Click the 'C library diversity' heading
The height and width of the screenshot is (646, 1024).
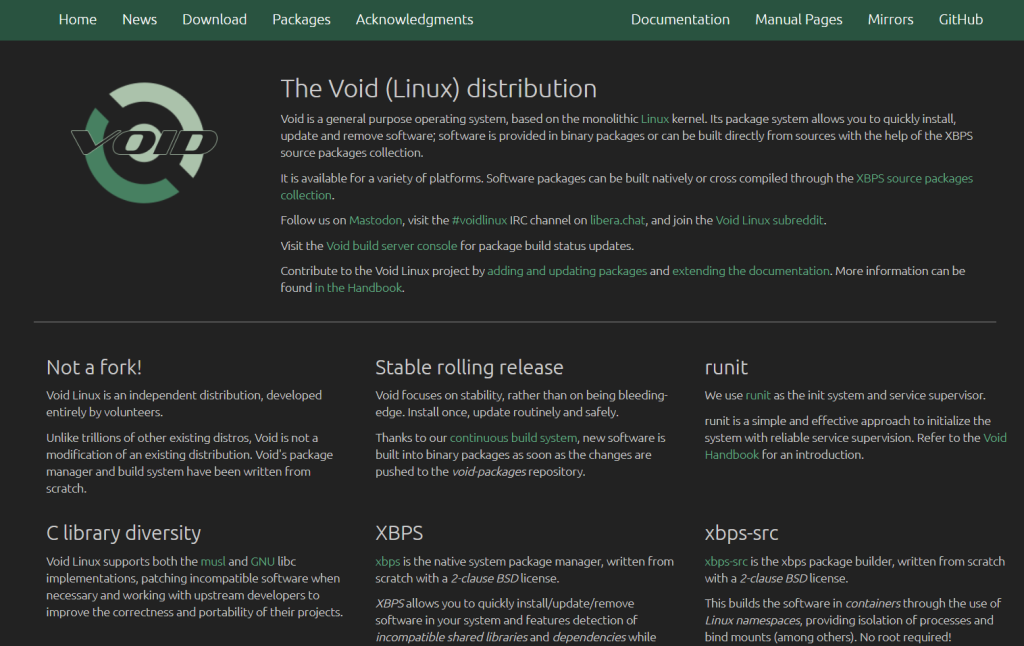coord(123,533)
